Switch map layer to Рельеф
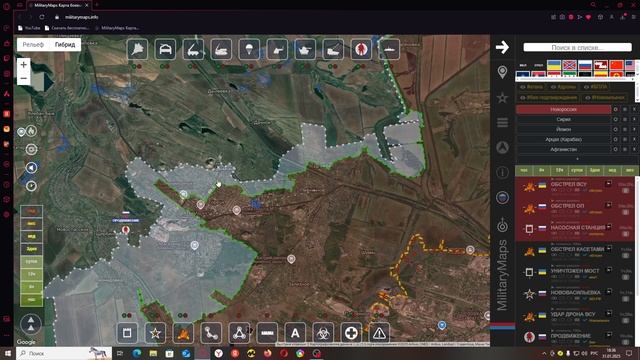Image resolution: width=640 pixels, height=360 pixels. (x=33, y=44)
